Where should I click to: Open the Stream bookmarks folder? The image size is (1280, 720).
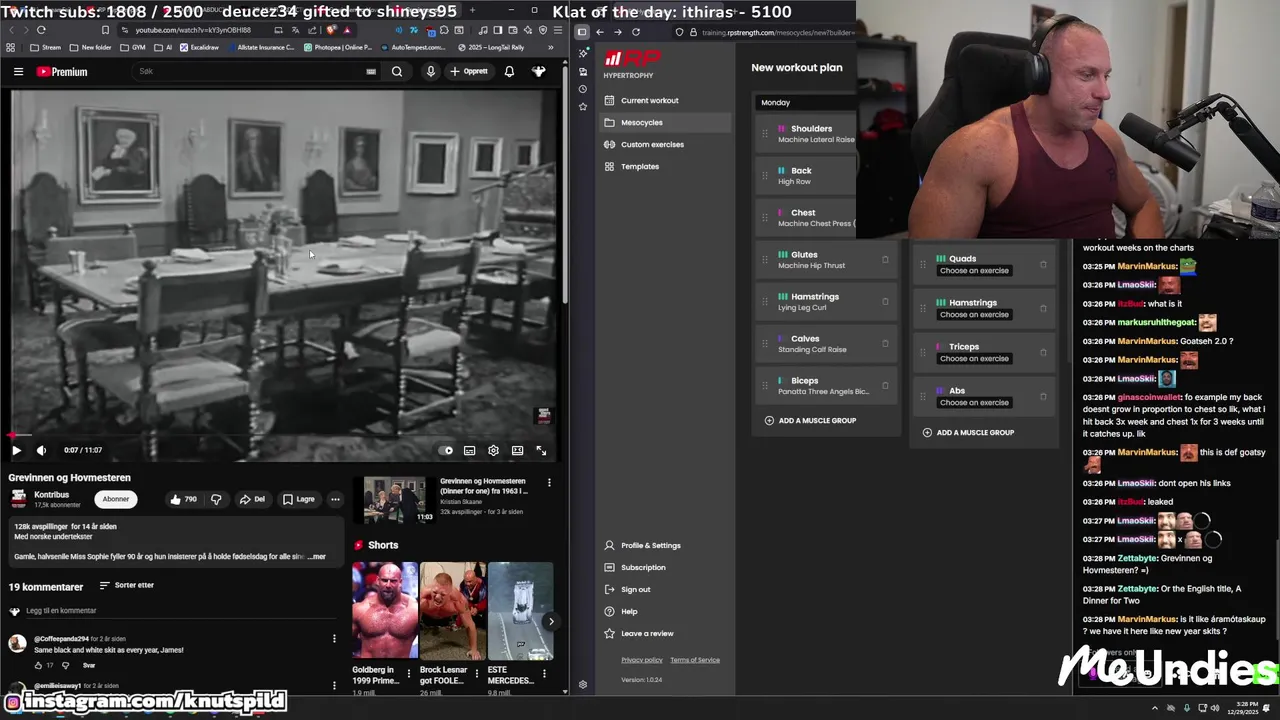[x=46, y=47]
